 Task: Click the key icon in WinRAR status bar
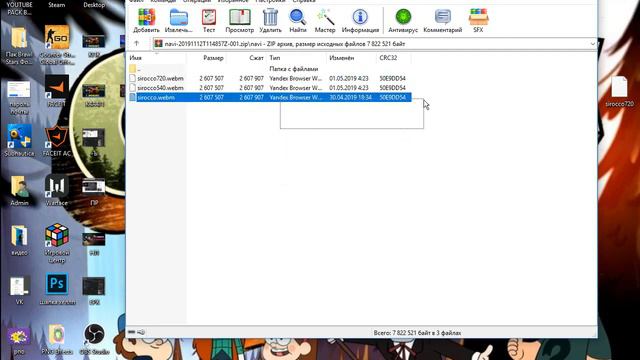point(141,332)
